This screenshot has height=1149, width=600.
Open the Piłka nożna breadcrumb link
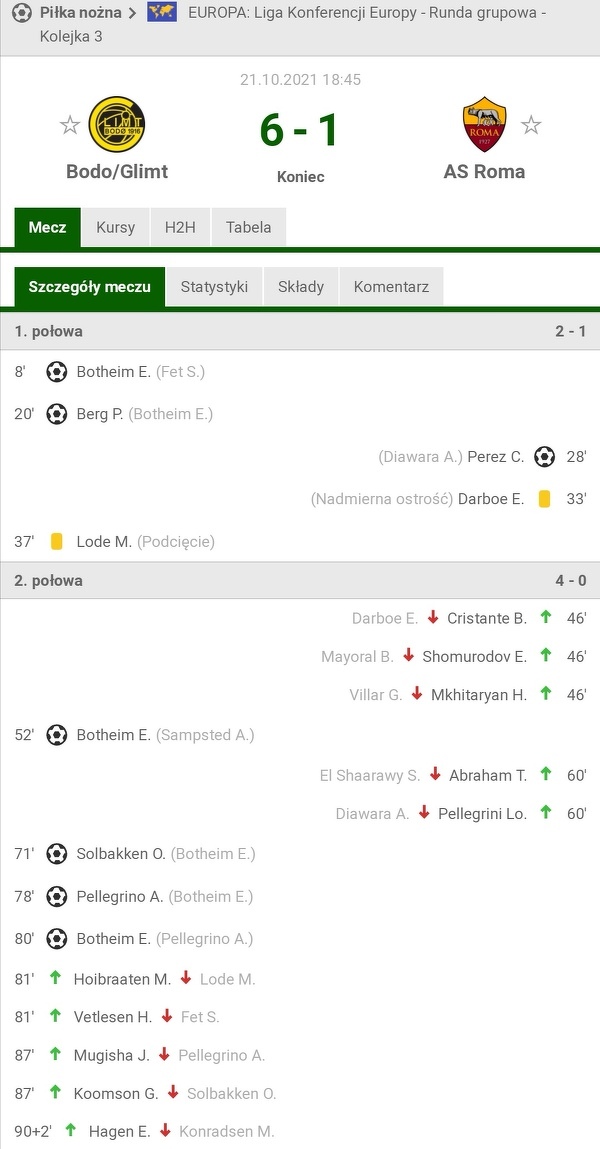pyautogui.click(x=80, y=13)
